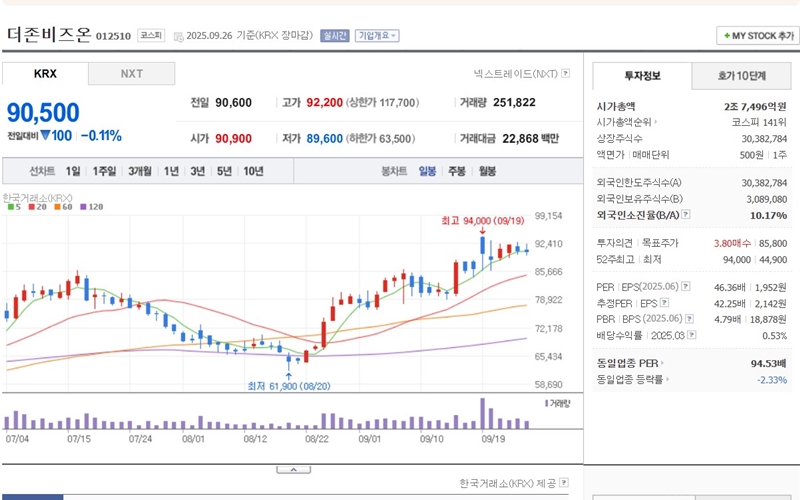Open help icon beside PER EPS(2025.06)
Image resolution: width=800 pixels, height=500 pixels.
pos(686,286)
